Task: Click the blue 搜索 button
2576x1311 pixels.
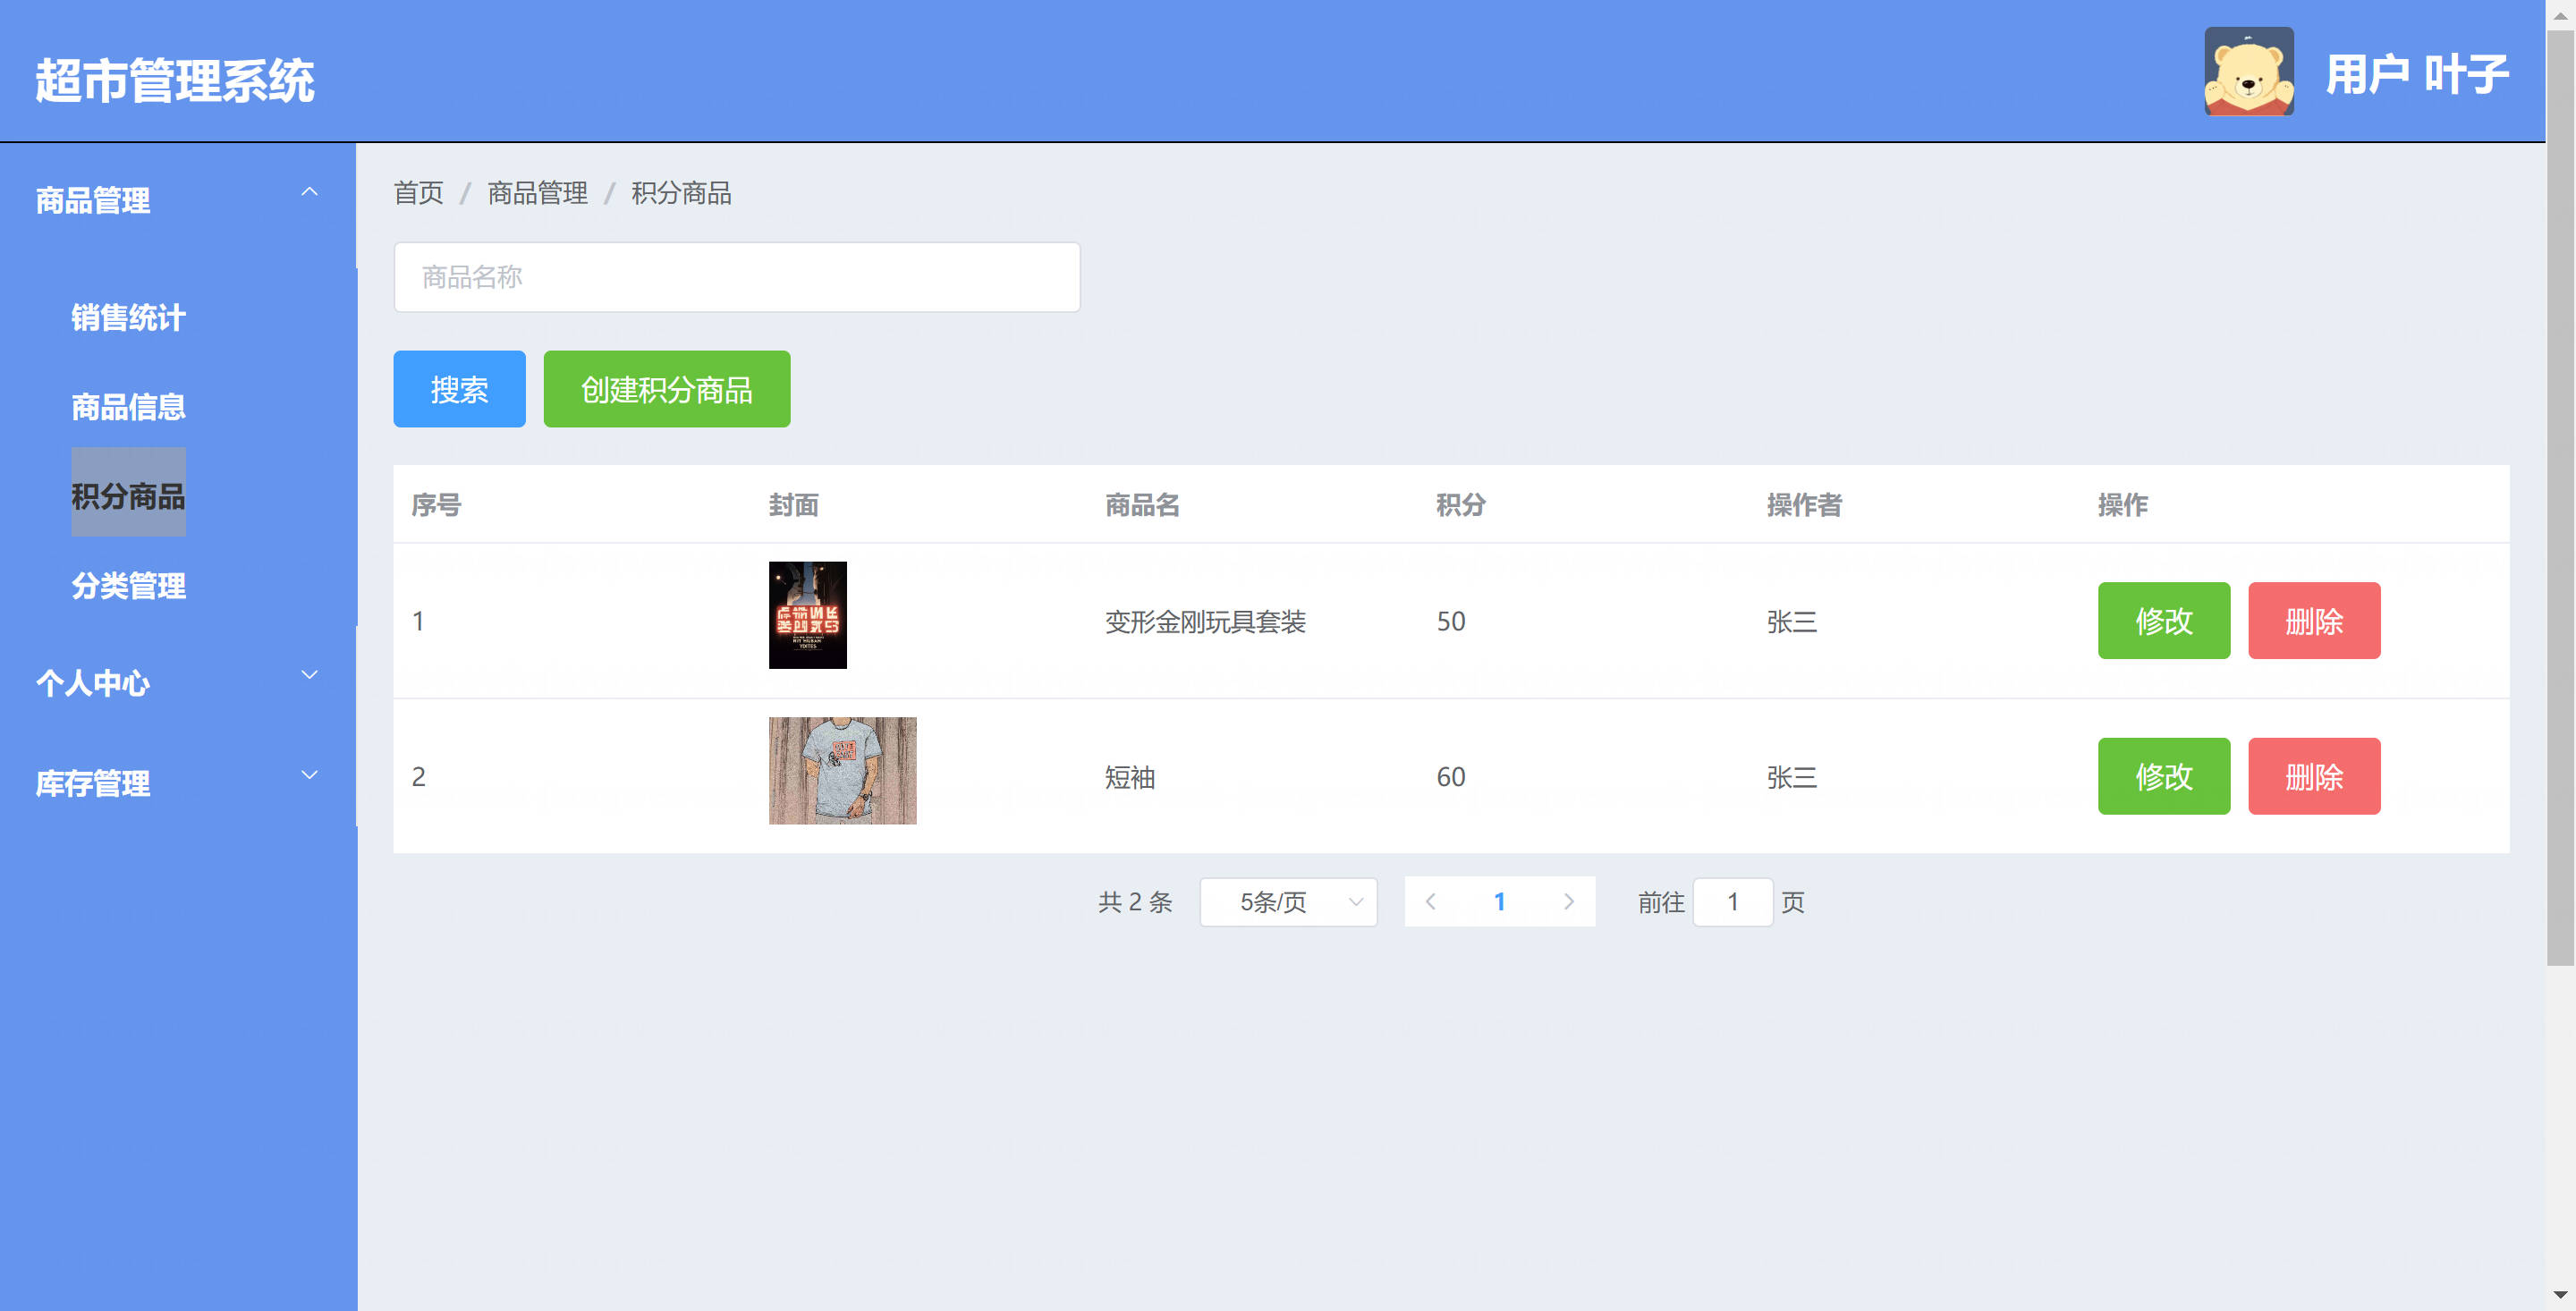Action: click(459, 389)
